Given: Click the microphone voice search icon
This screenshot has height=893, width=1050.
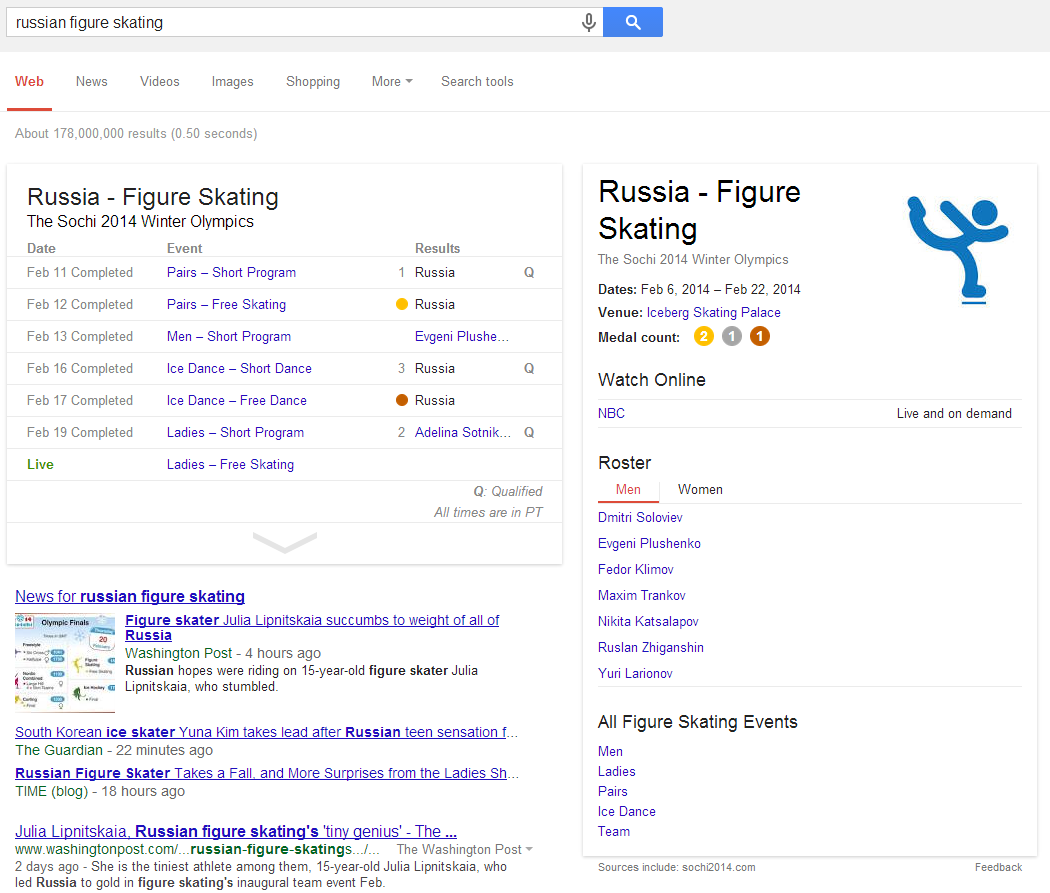Looking at the screenshot, I should tap(589, 22).
